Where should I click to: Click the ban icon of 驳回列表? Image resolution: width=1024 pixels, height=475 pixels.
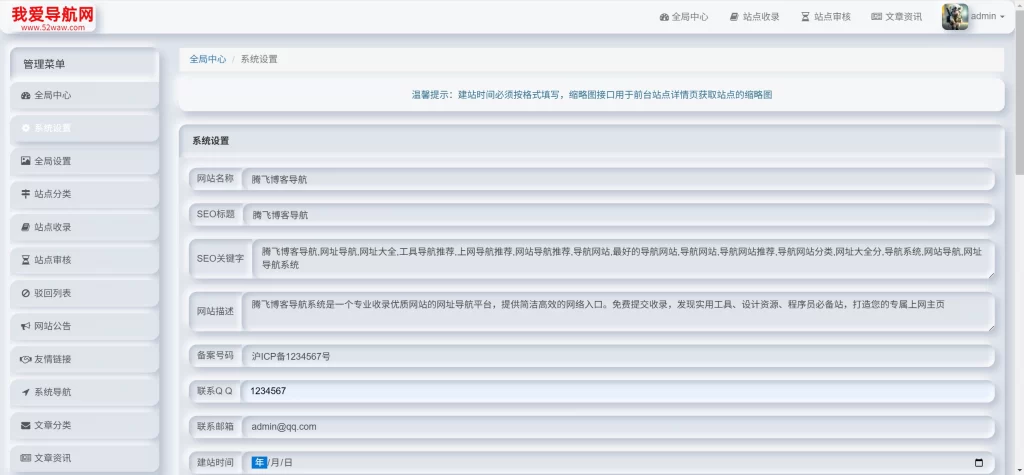25,293
